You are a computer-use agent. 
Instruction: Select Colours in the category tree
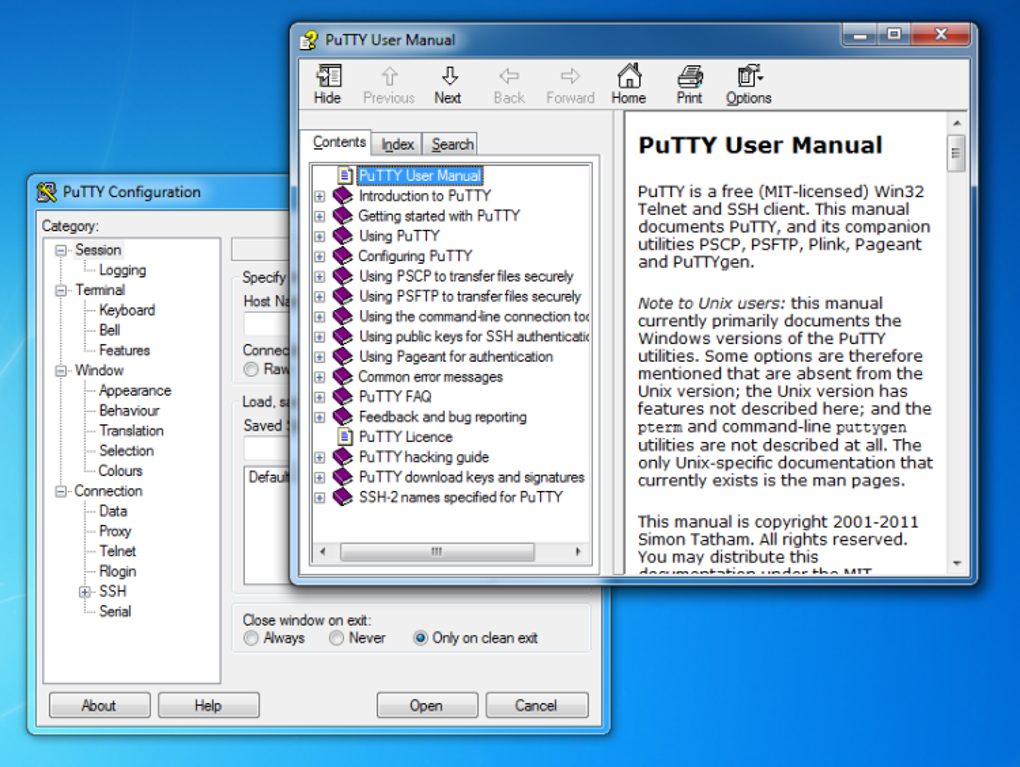(120, 470)
